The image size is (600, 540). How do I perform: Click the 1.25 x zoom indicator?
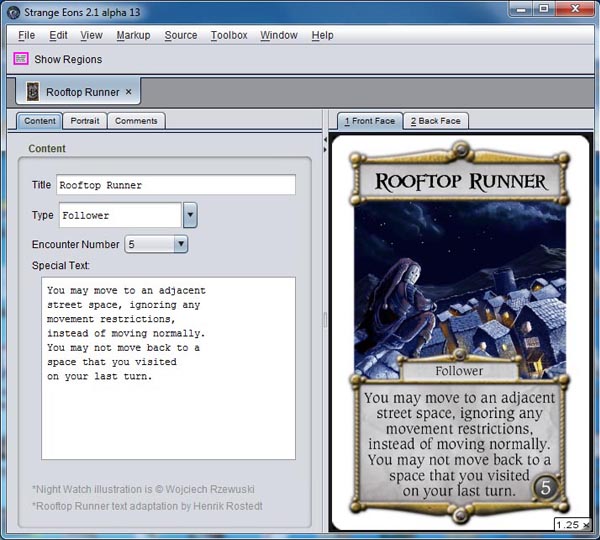point(572,525)
